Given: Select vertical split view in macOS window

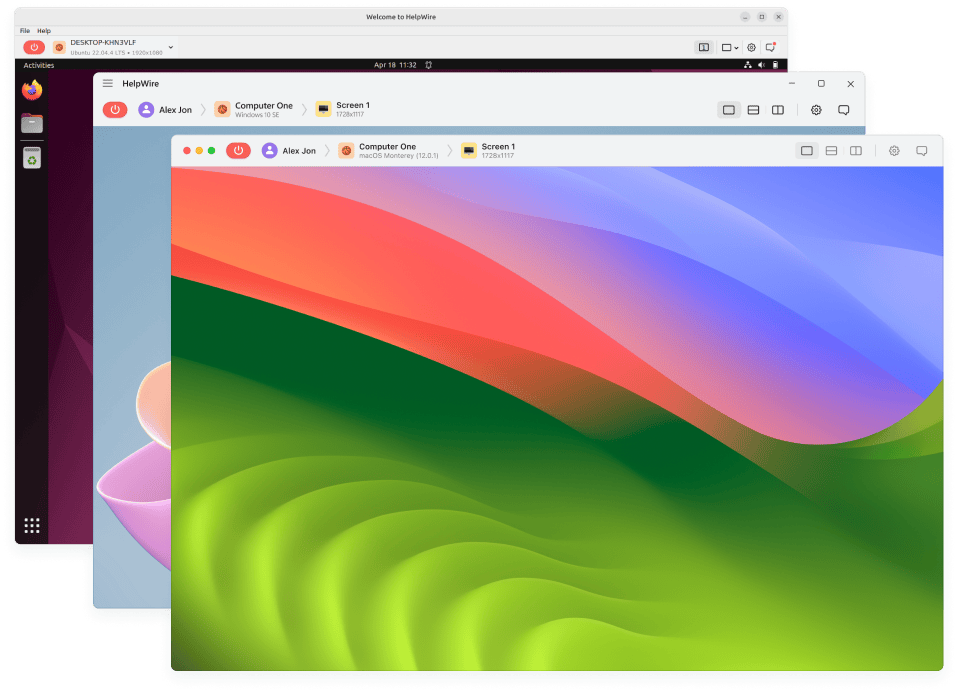Looking at the screenshot, I should click(855, 150).
